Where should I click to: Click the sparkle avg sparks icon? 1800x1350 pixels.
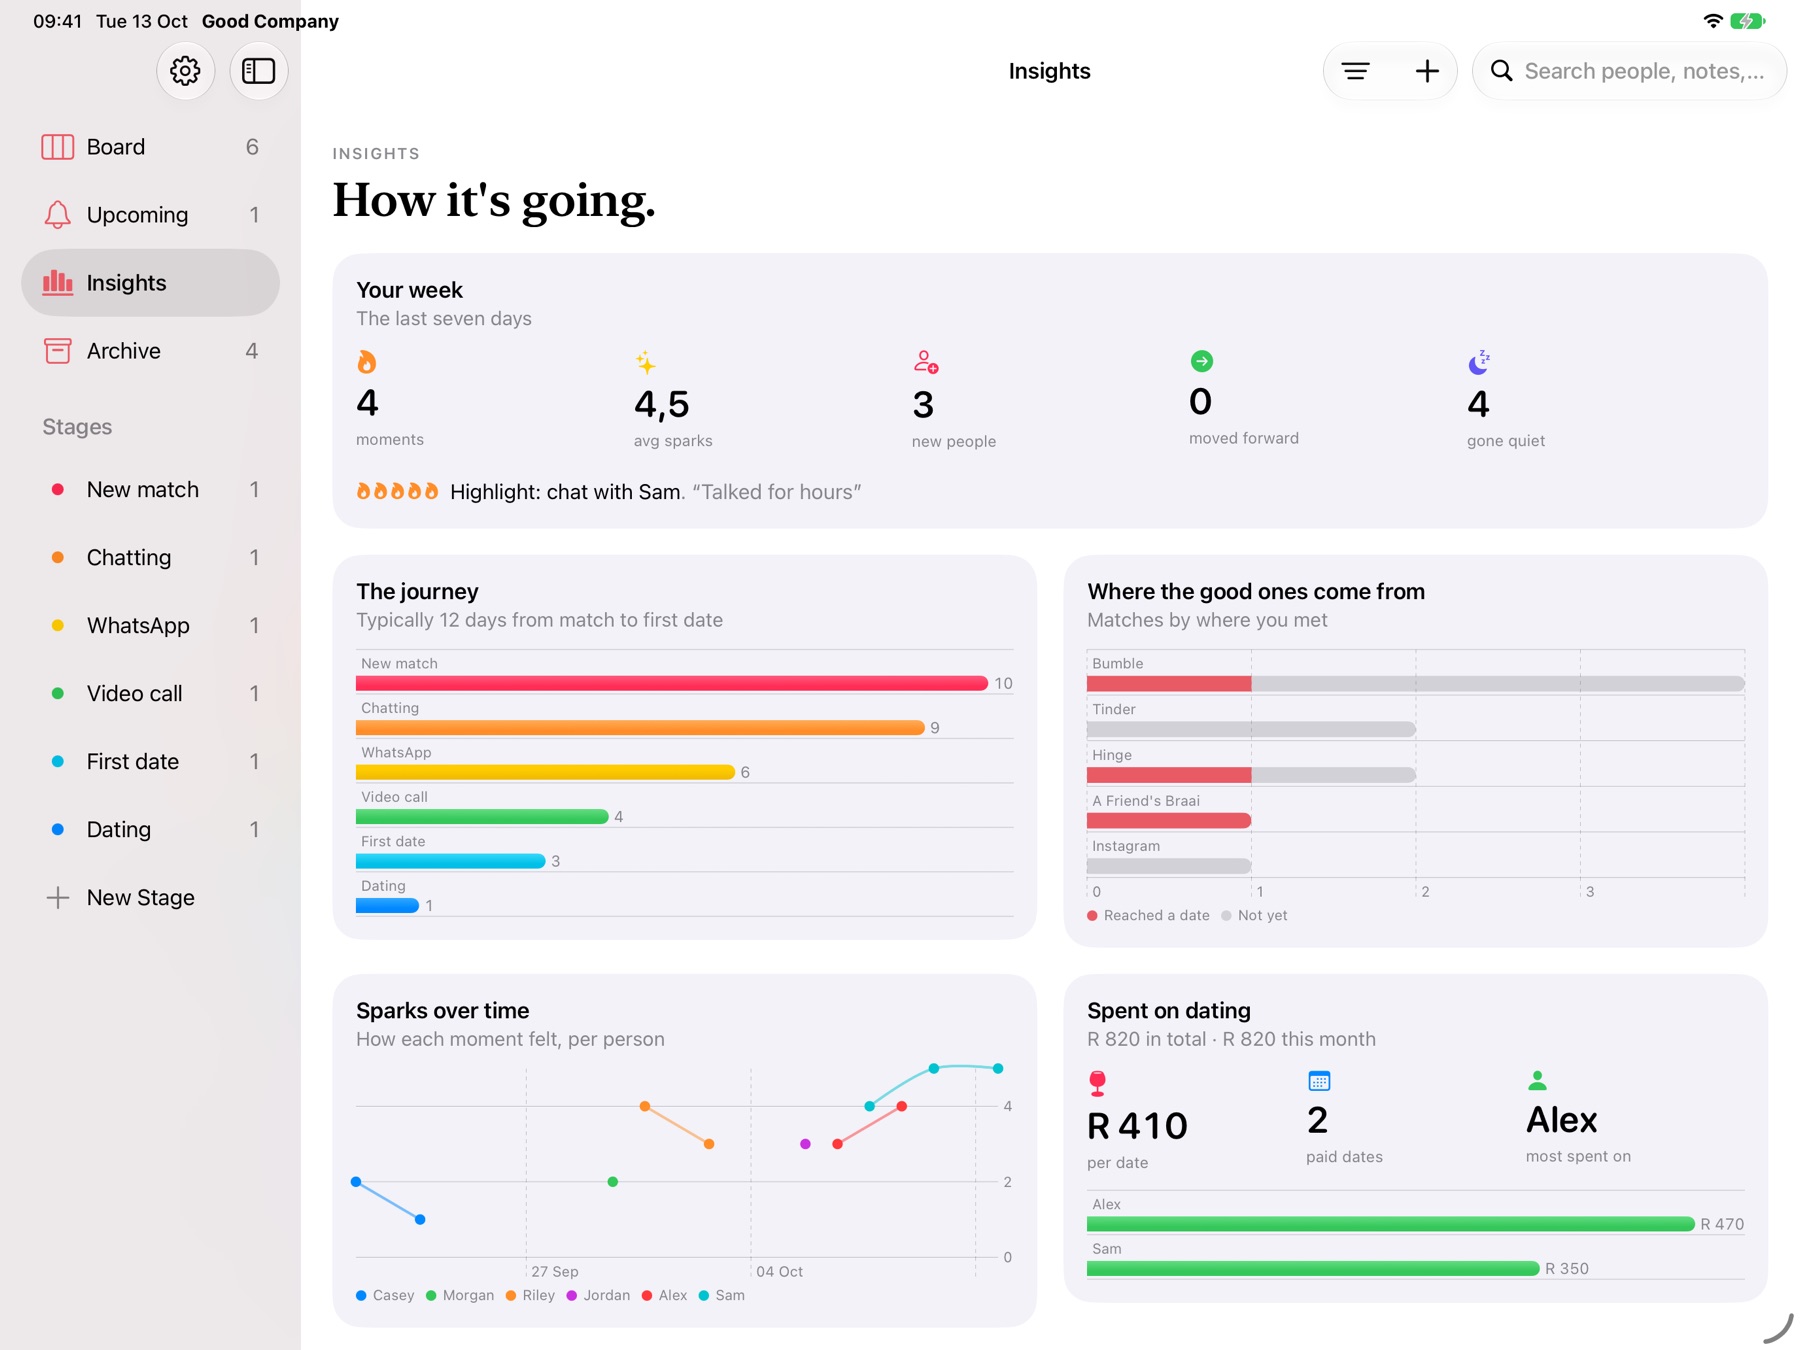click(x=646, y=362)
